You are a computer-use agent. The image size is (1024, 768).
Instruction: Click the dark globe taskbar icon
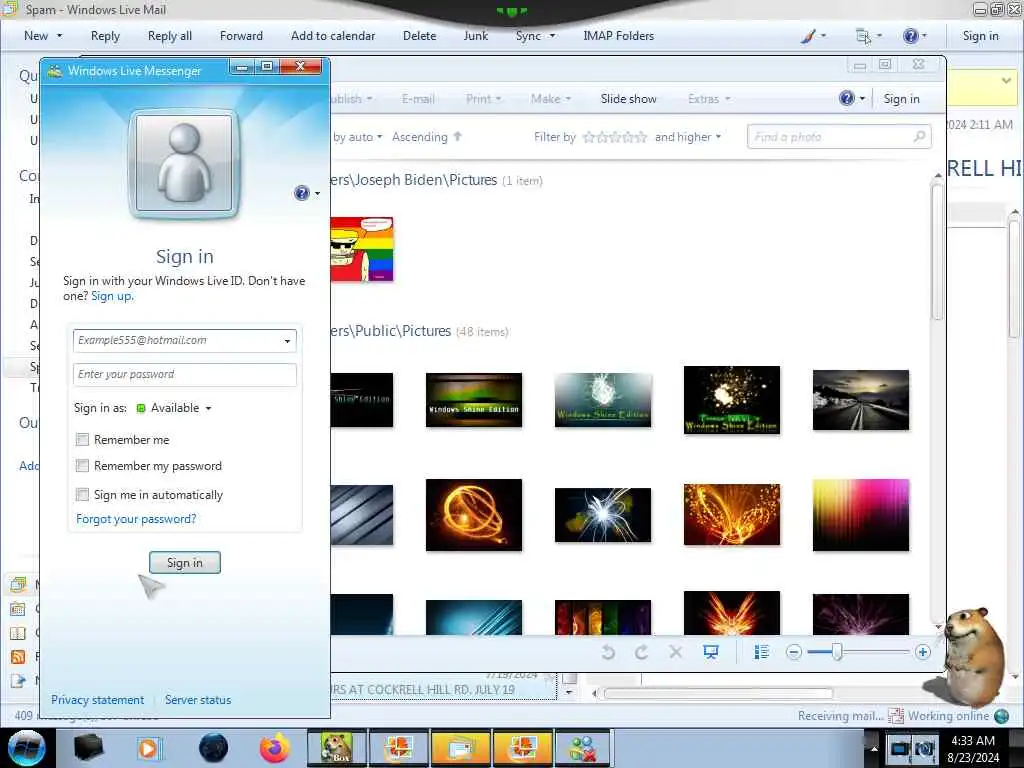[214, 748]
